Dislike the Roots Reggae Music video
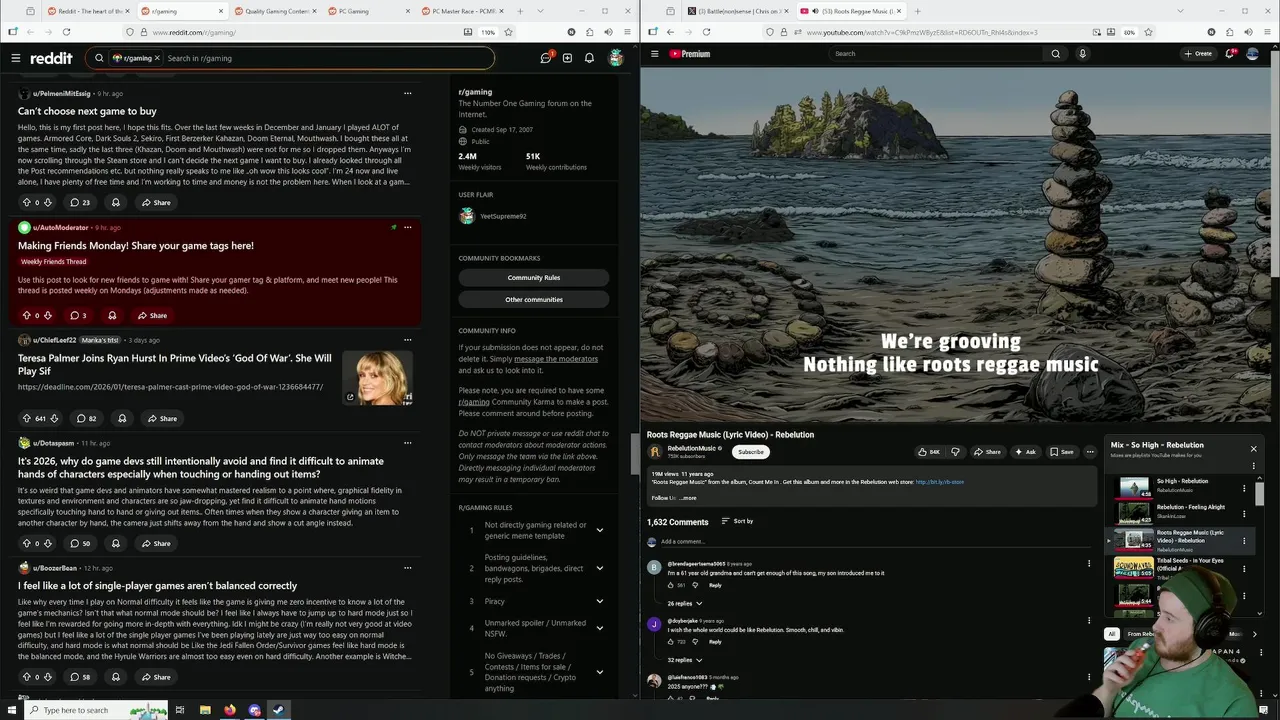The width and height of the screenshot is (1280, 720). [955, 452]
